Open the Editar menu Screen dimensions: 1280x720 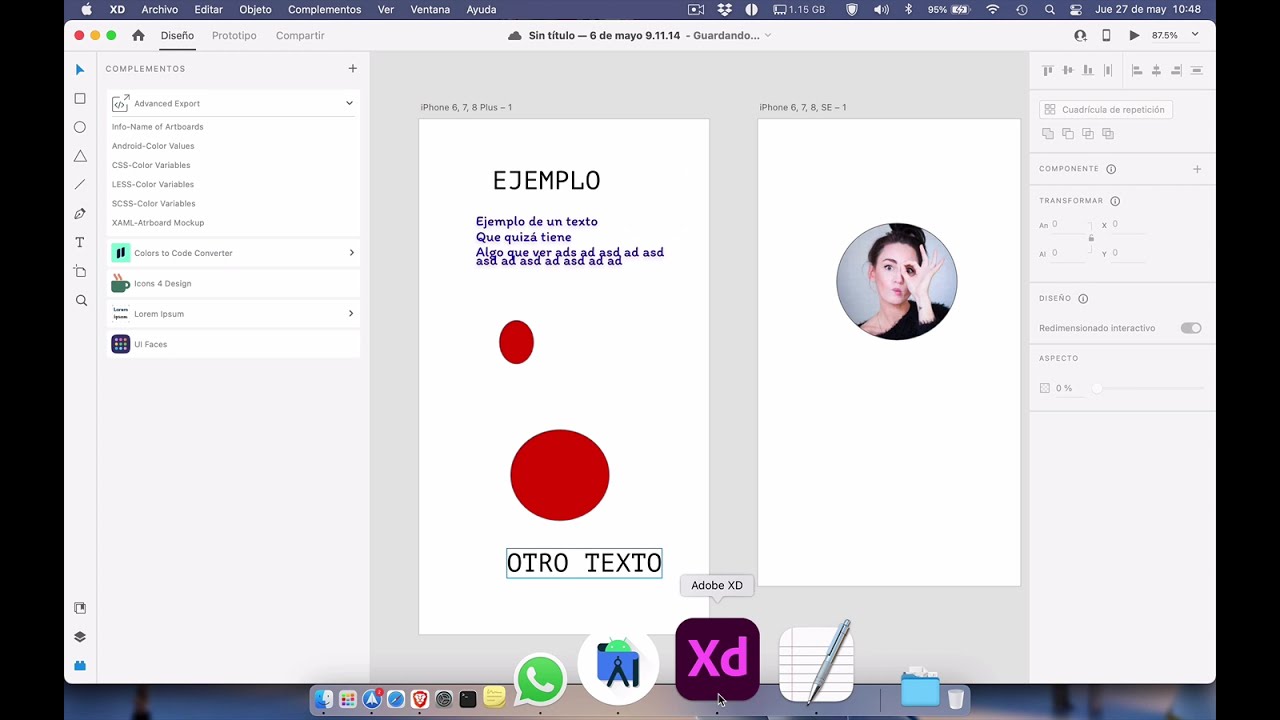[208, 9]
